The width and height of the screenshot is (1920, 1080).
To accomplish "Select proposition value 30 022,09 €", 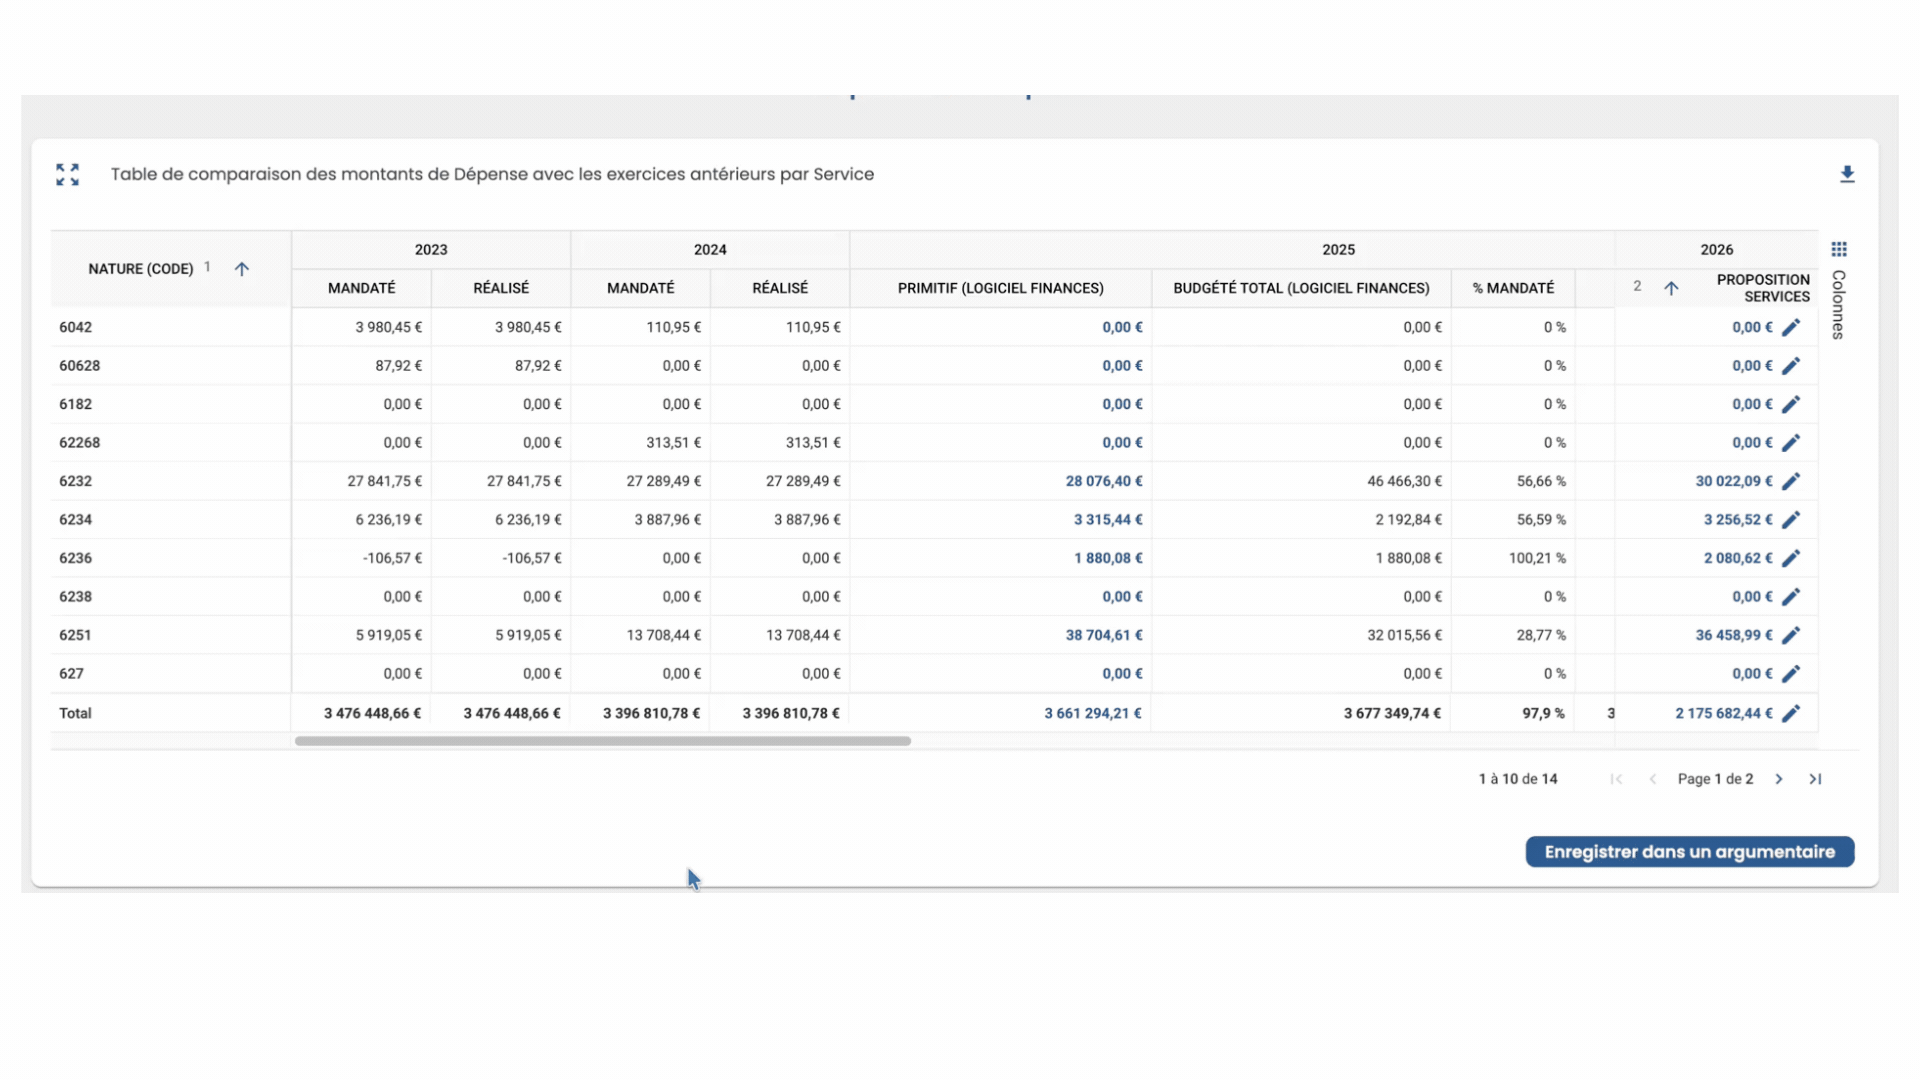I will 1733,481.
